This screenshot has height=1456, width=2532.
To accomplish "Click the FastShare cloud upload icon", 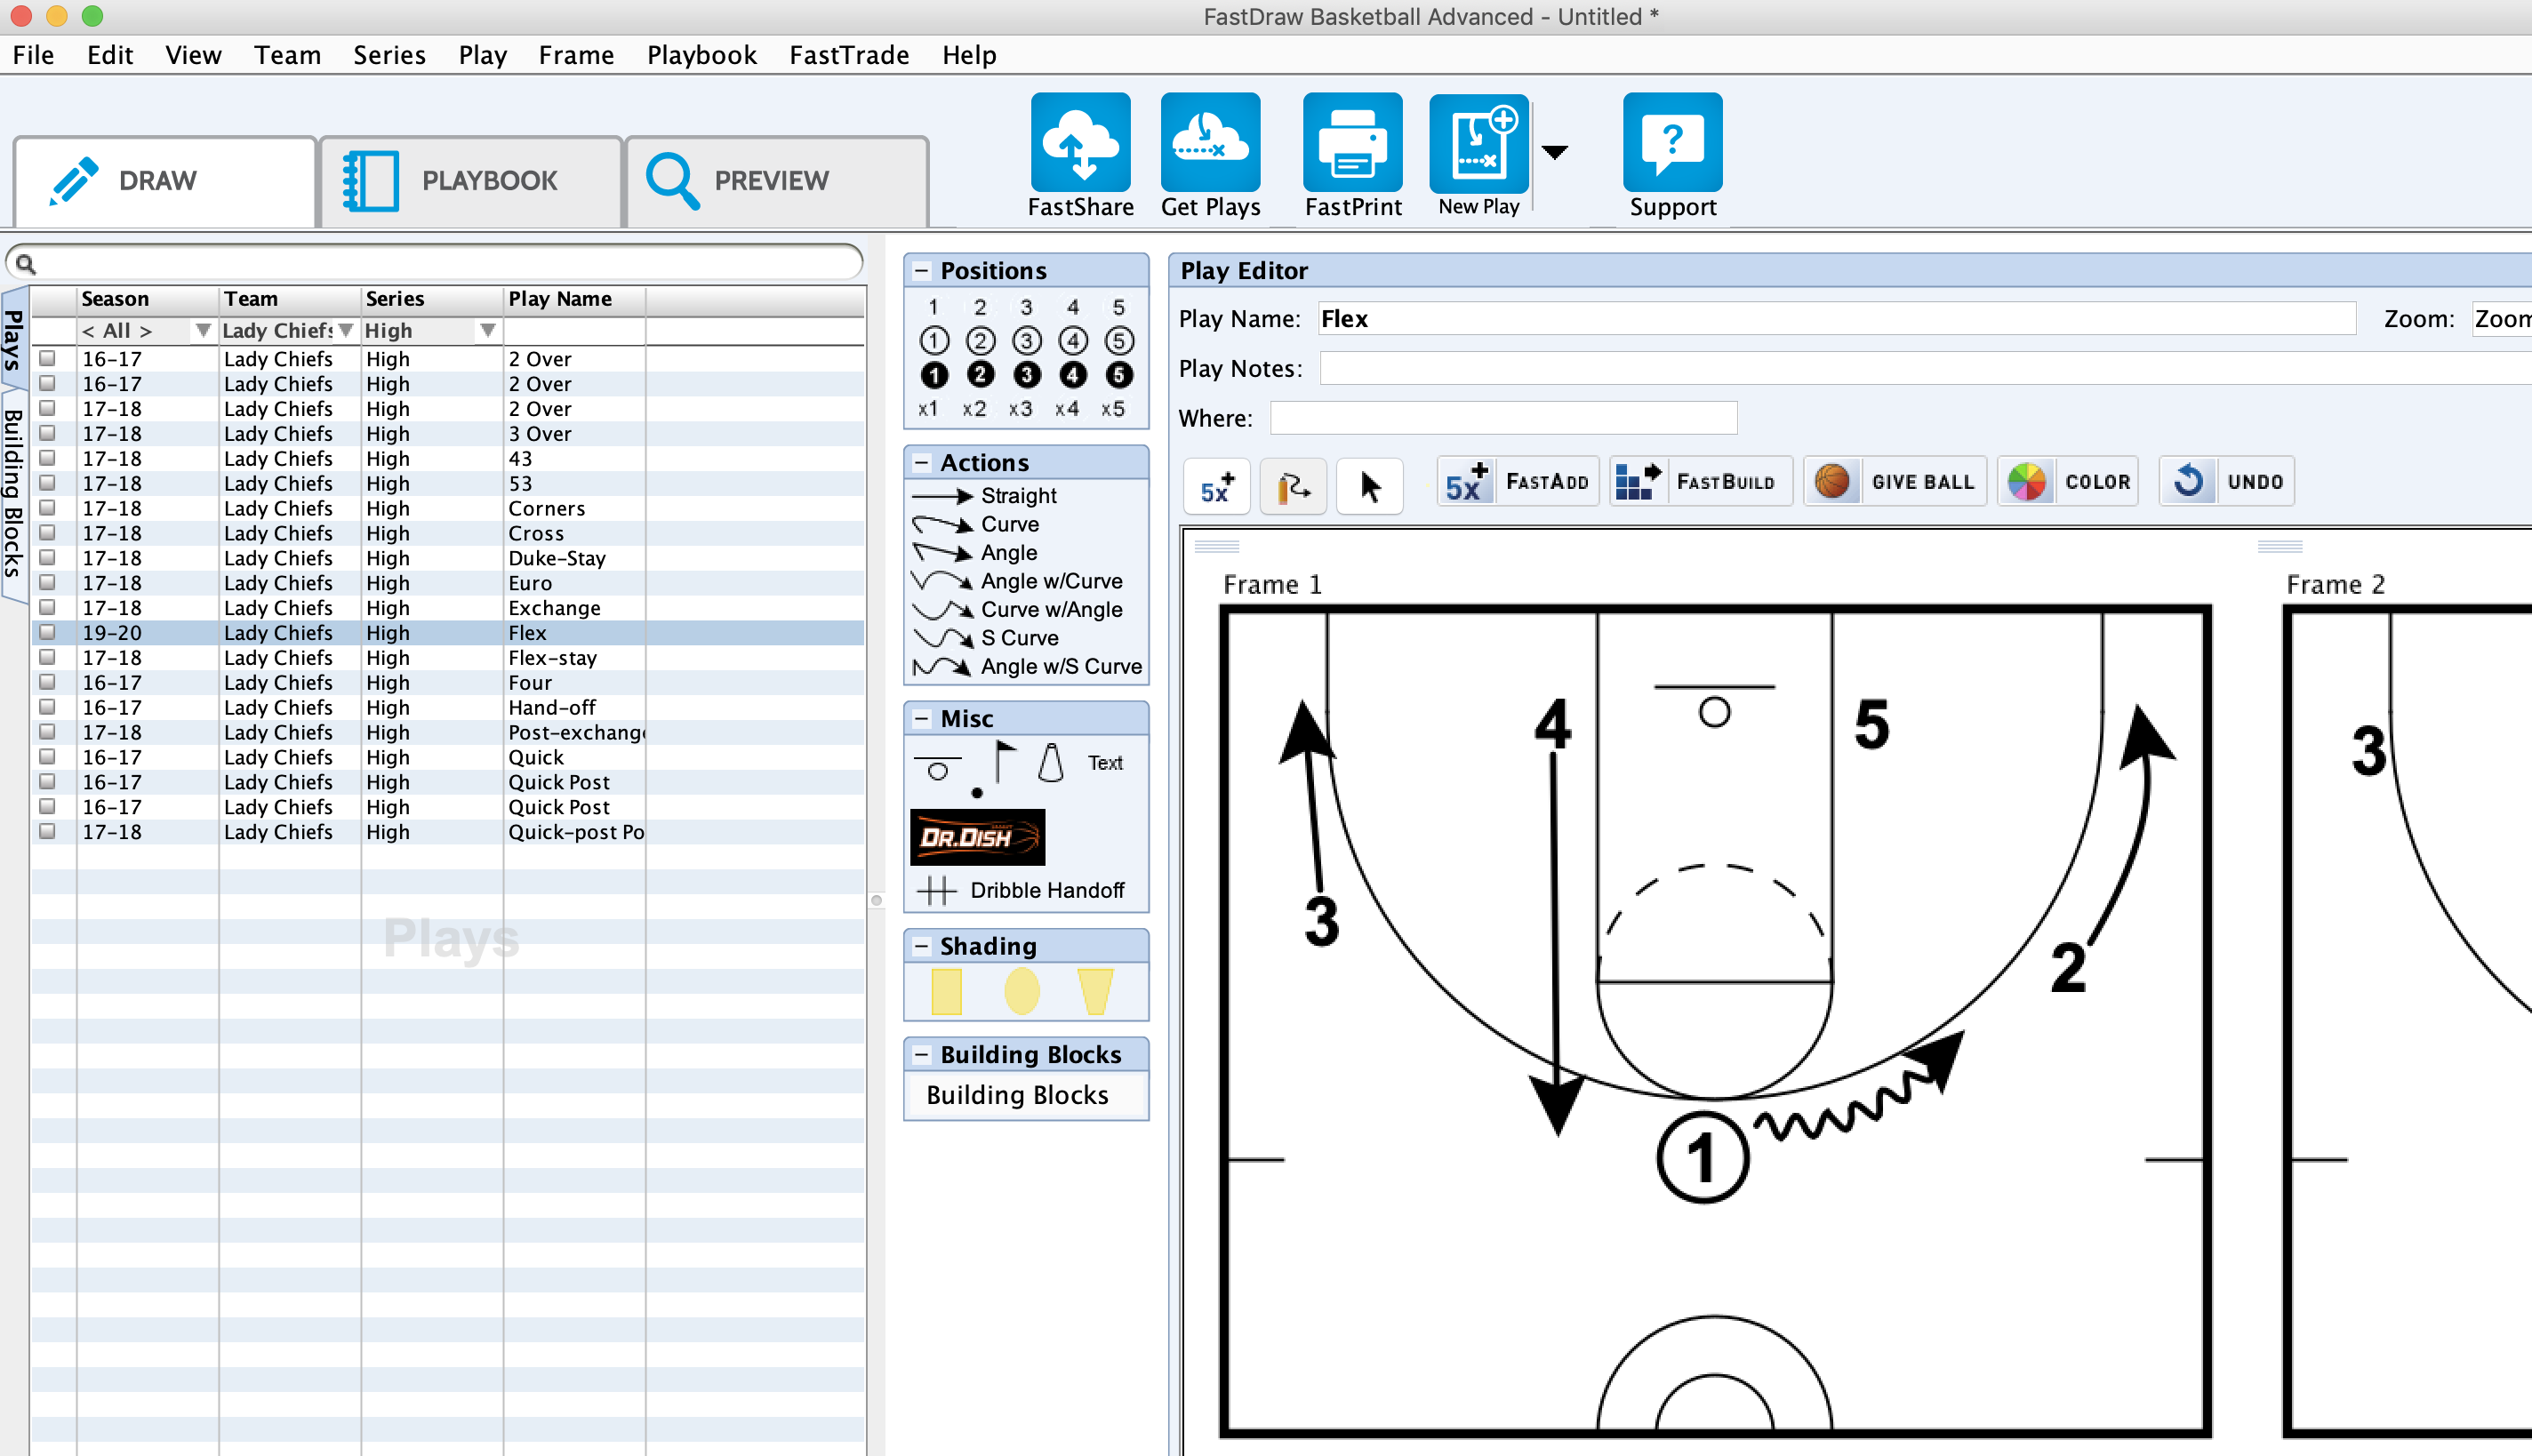I will pos(1080,143).
